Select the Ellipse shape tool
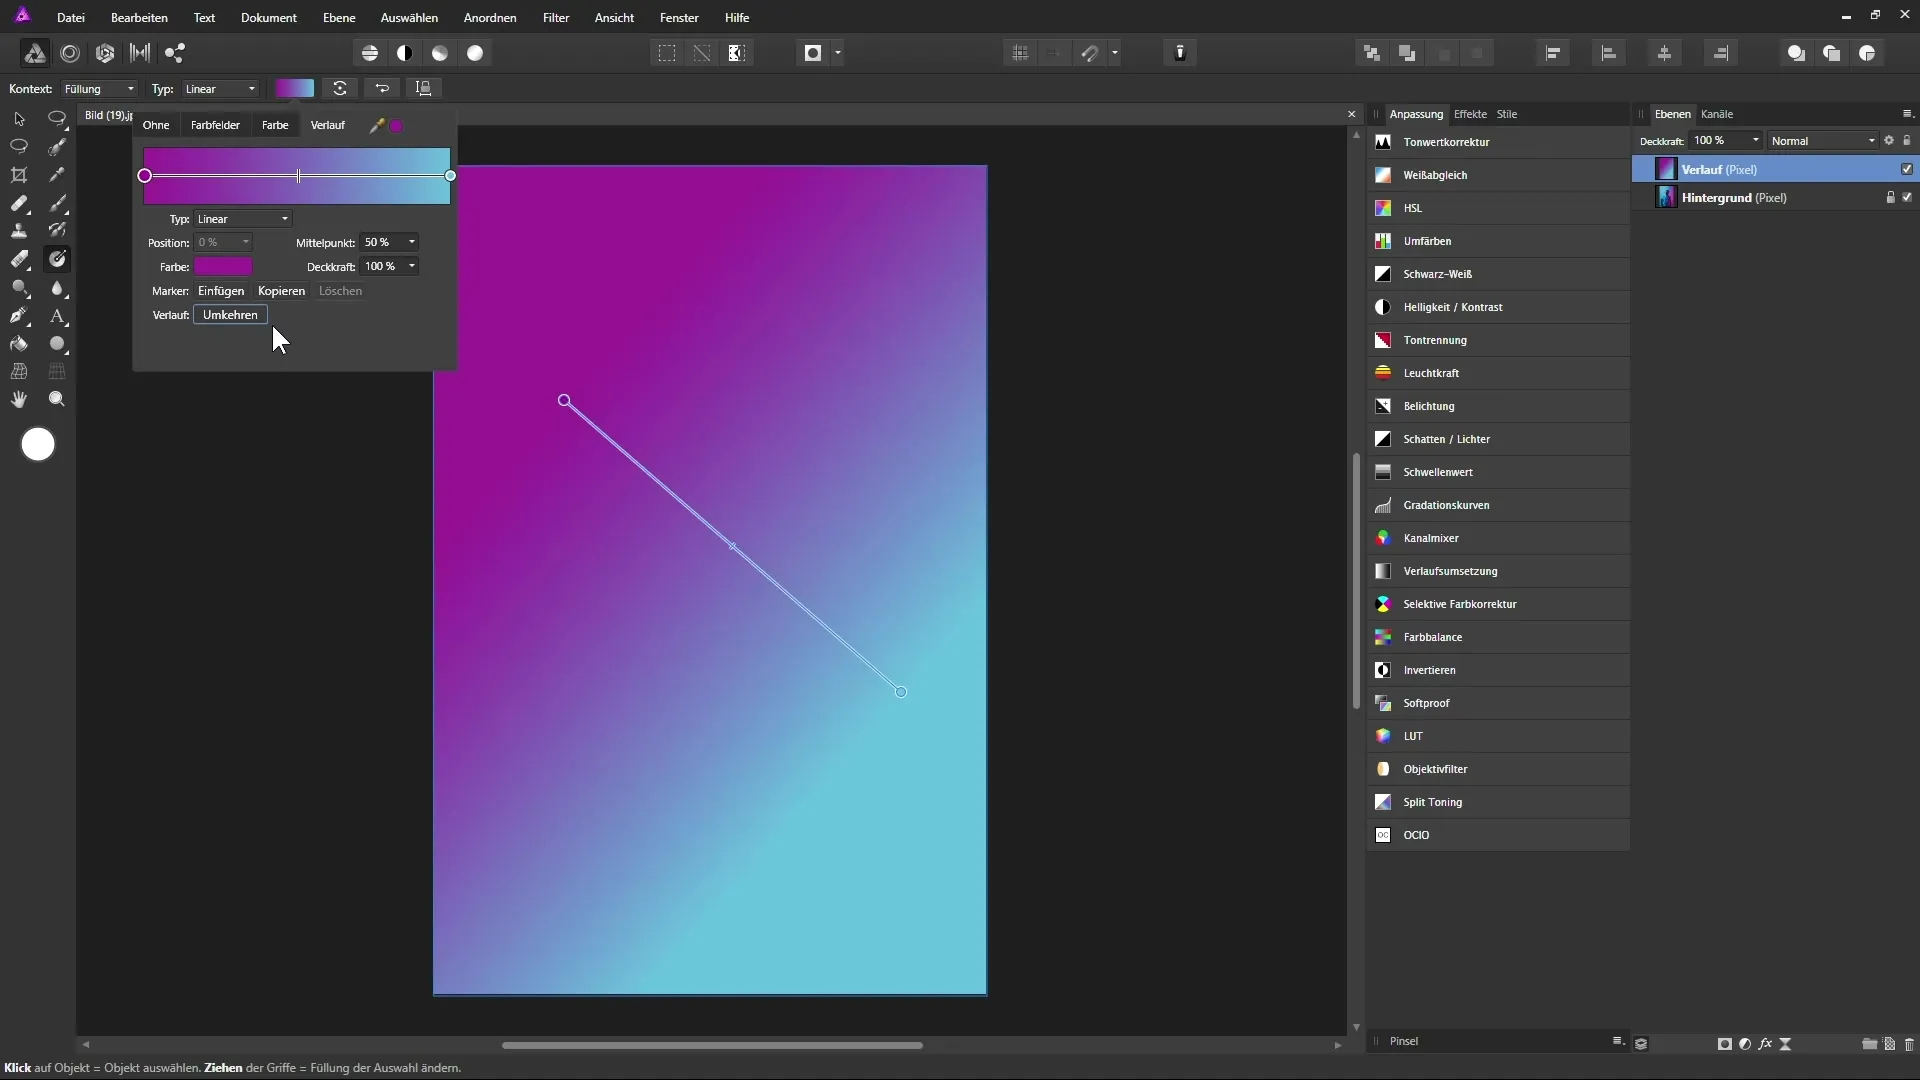The image size is (1920, 1080). 57,344
